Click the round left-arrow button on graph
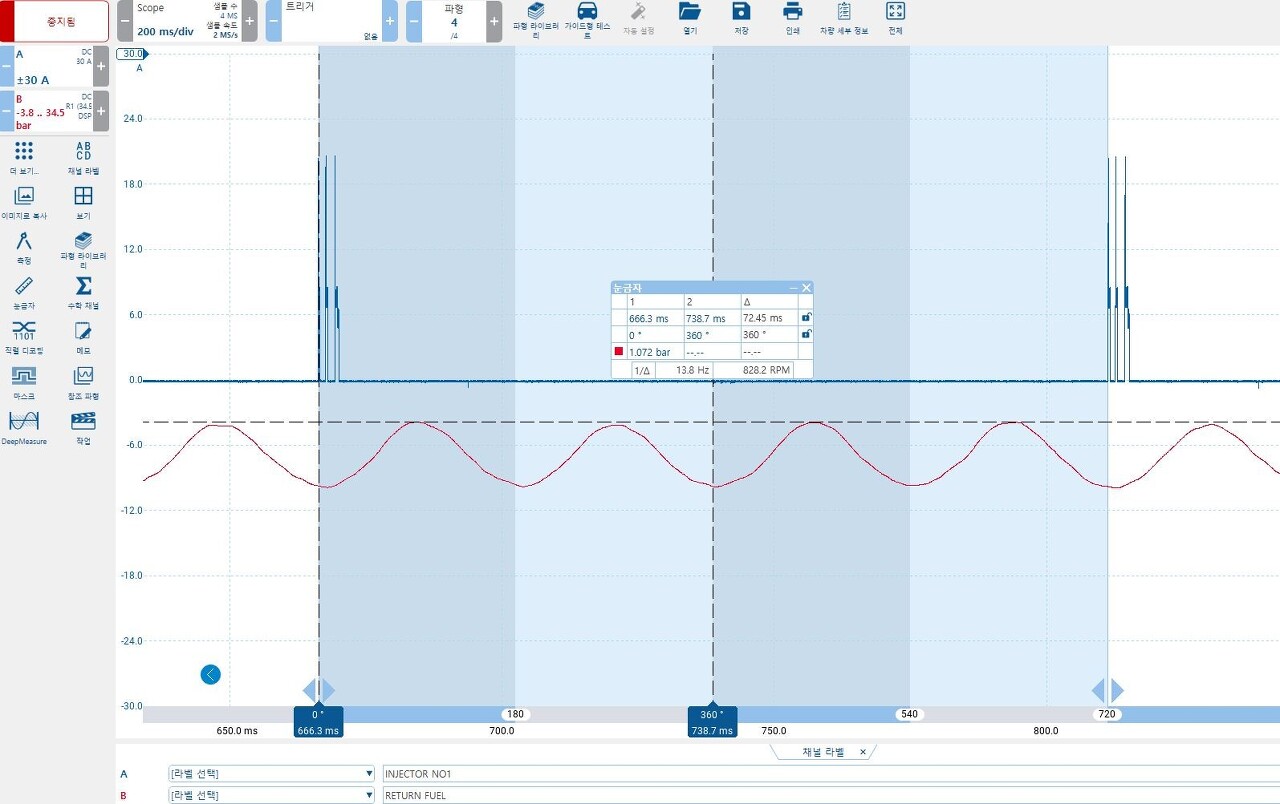 click(210, 674)
